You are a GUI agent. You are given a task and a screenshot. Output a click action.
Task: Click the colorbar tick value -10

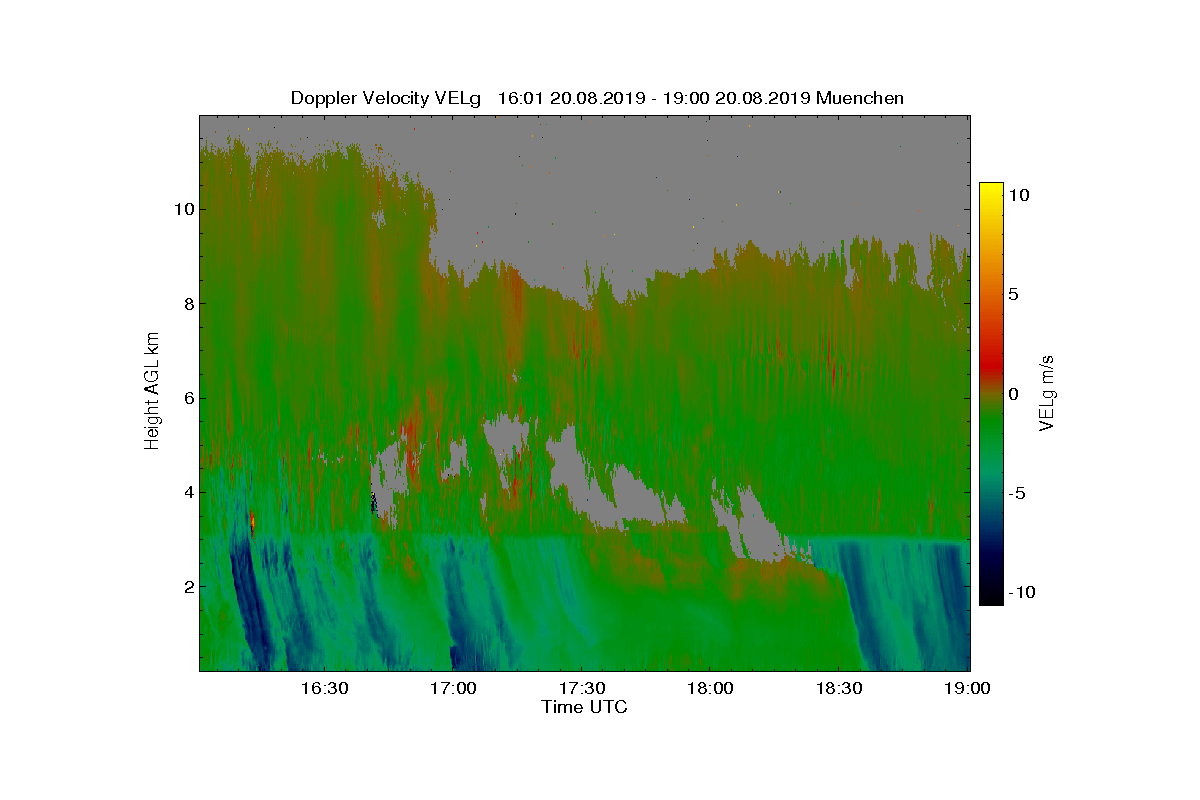tap(1022, 592)
